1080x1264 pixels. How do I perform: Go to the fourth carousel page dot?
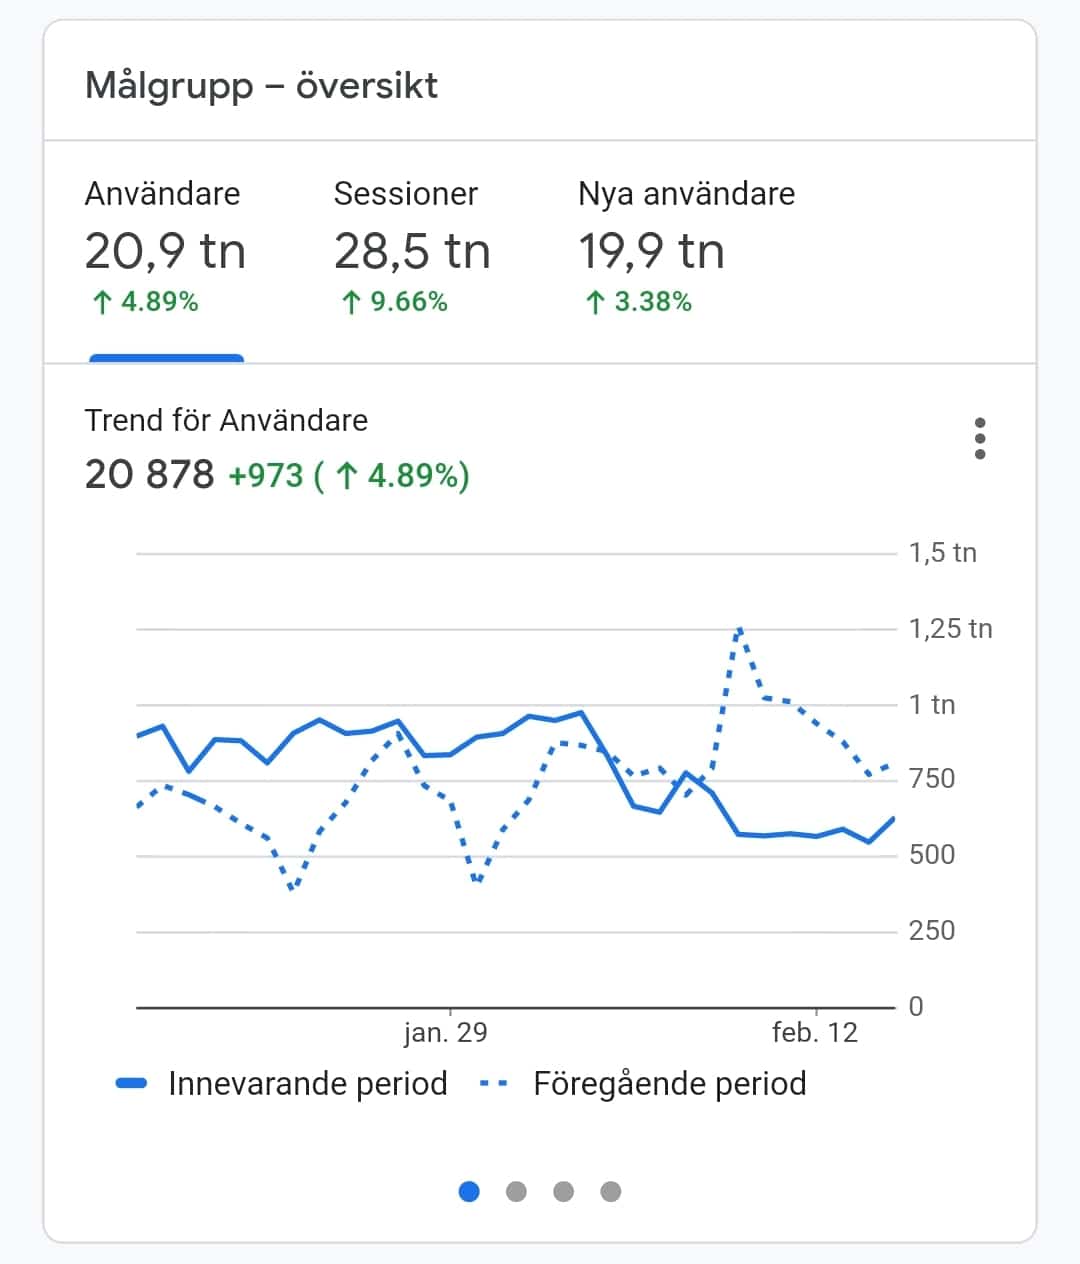point(611,1191)
